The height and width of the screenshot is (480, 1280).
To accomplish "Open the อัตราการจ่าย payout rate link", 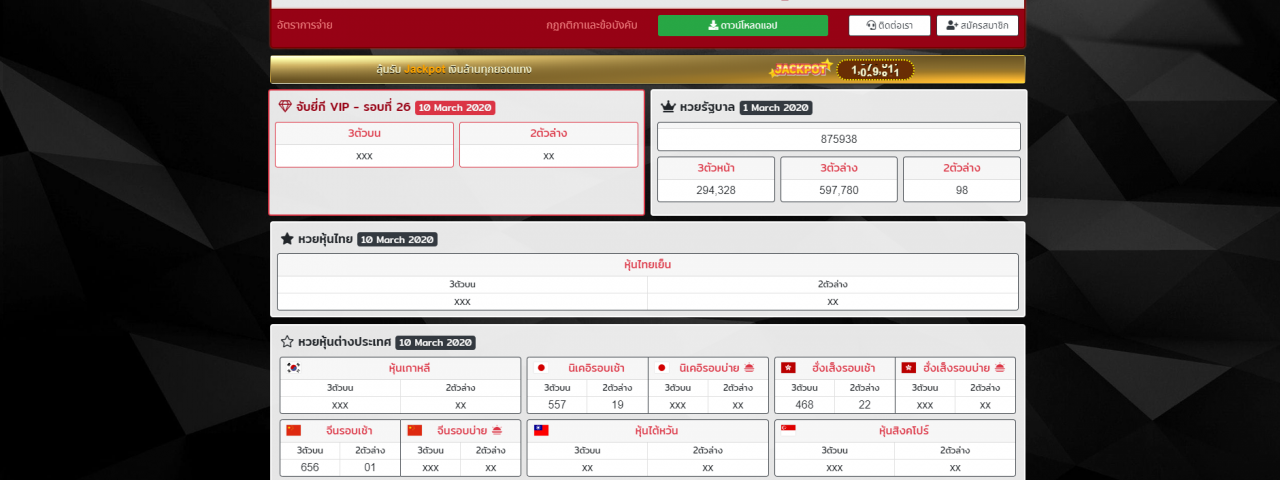I will tap(304, 25).
